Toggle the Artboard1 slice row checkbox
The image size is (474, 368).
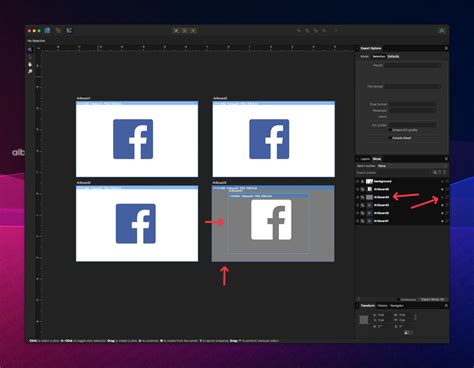[358, 221]
